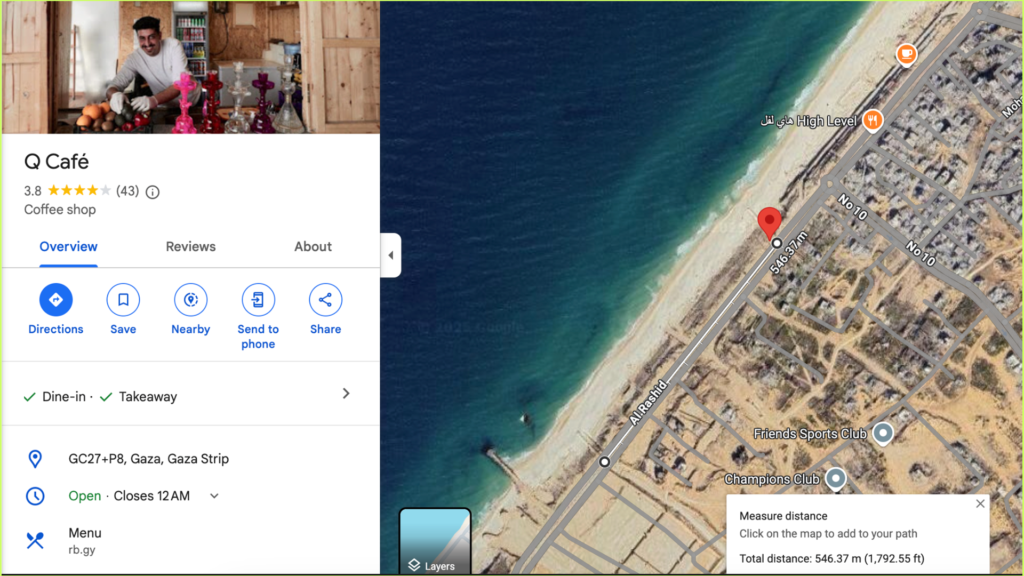Click the Total distance text

click(x=832, y=558)
